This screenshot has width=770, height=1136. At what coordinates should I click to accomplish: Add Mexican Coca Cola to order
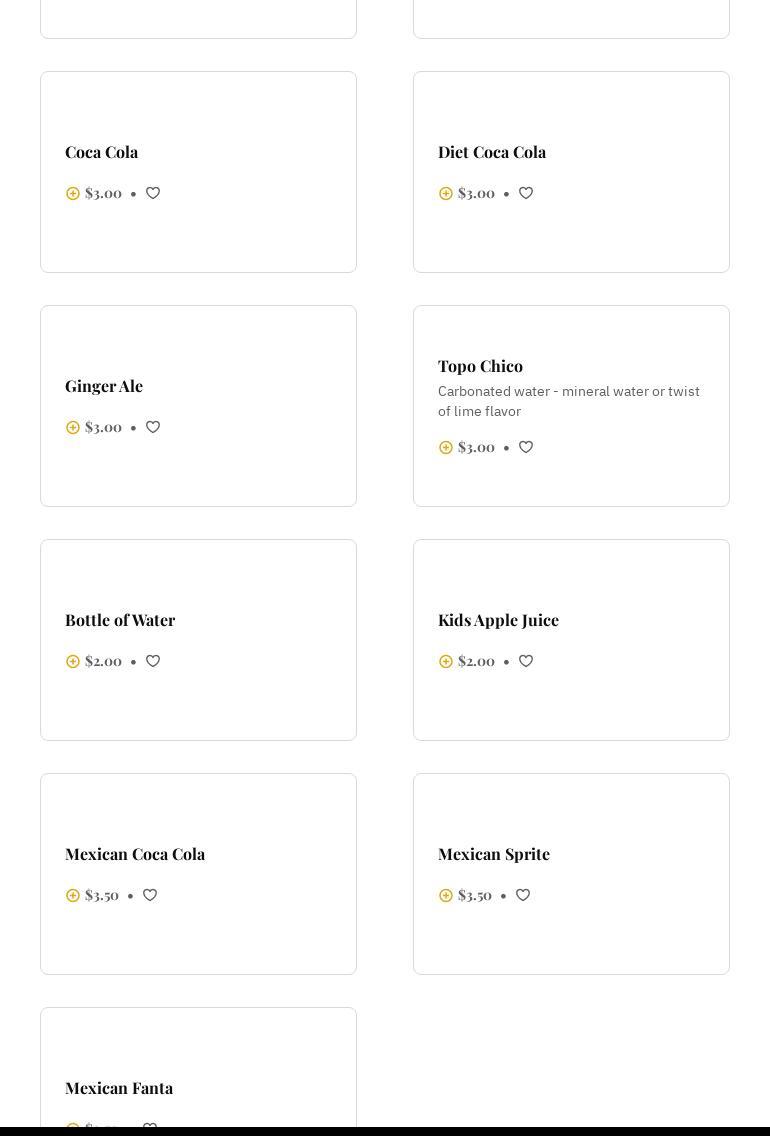coord(73,896)
